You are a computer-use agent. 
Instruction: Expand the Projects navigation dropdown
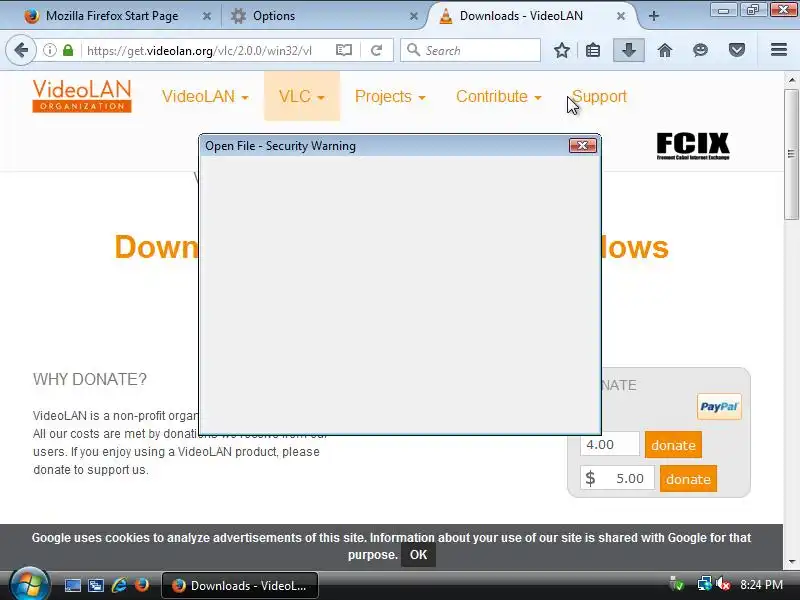point(390,96)
